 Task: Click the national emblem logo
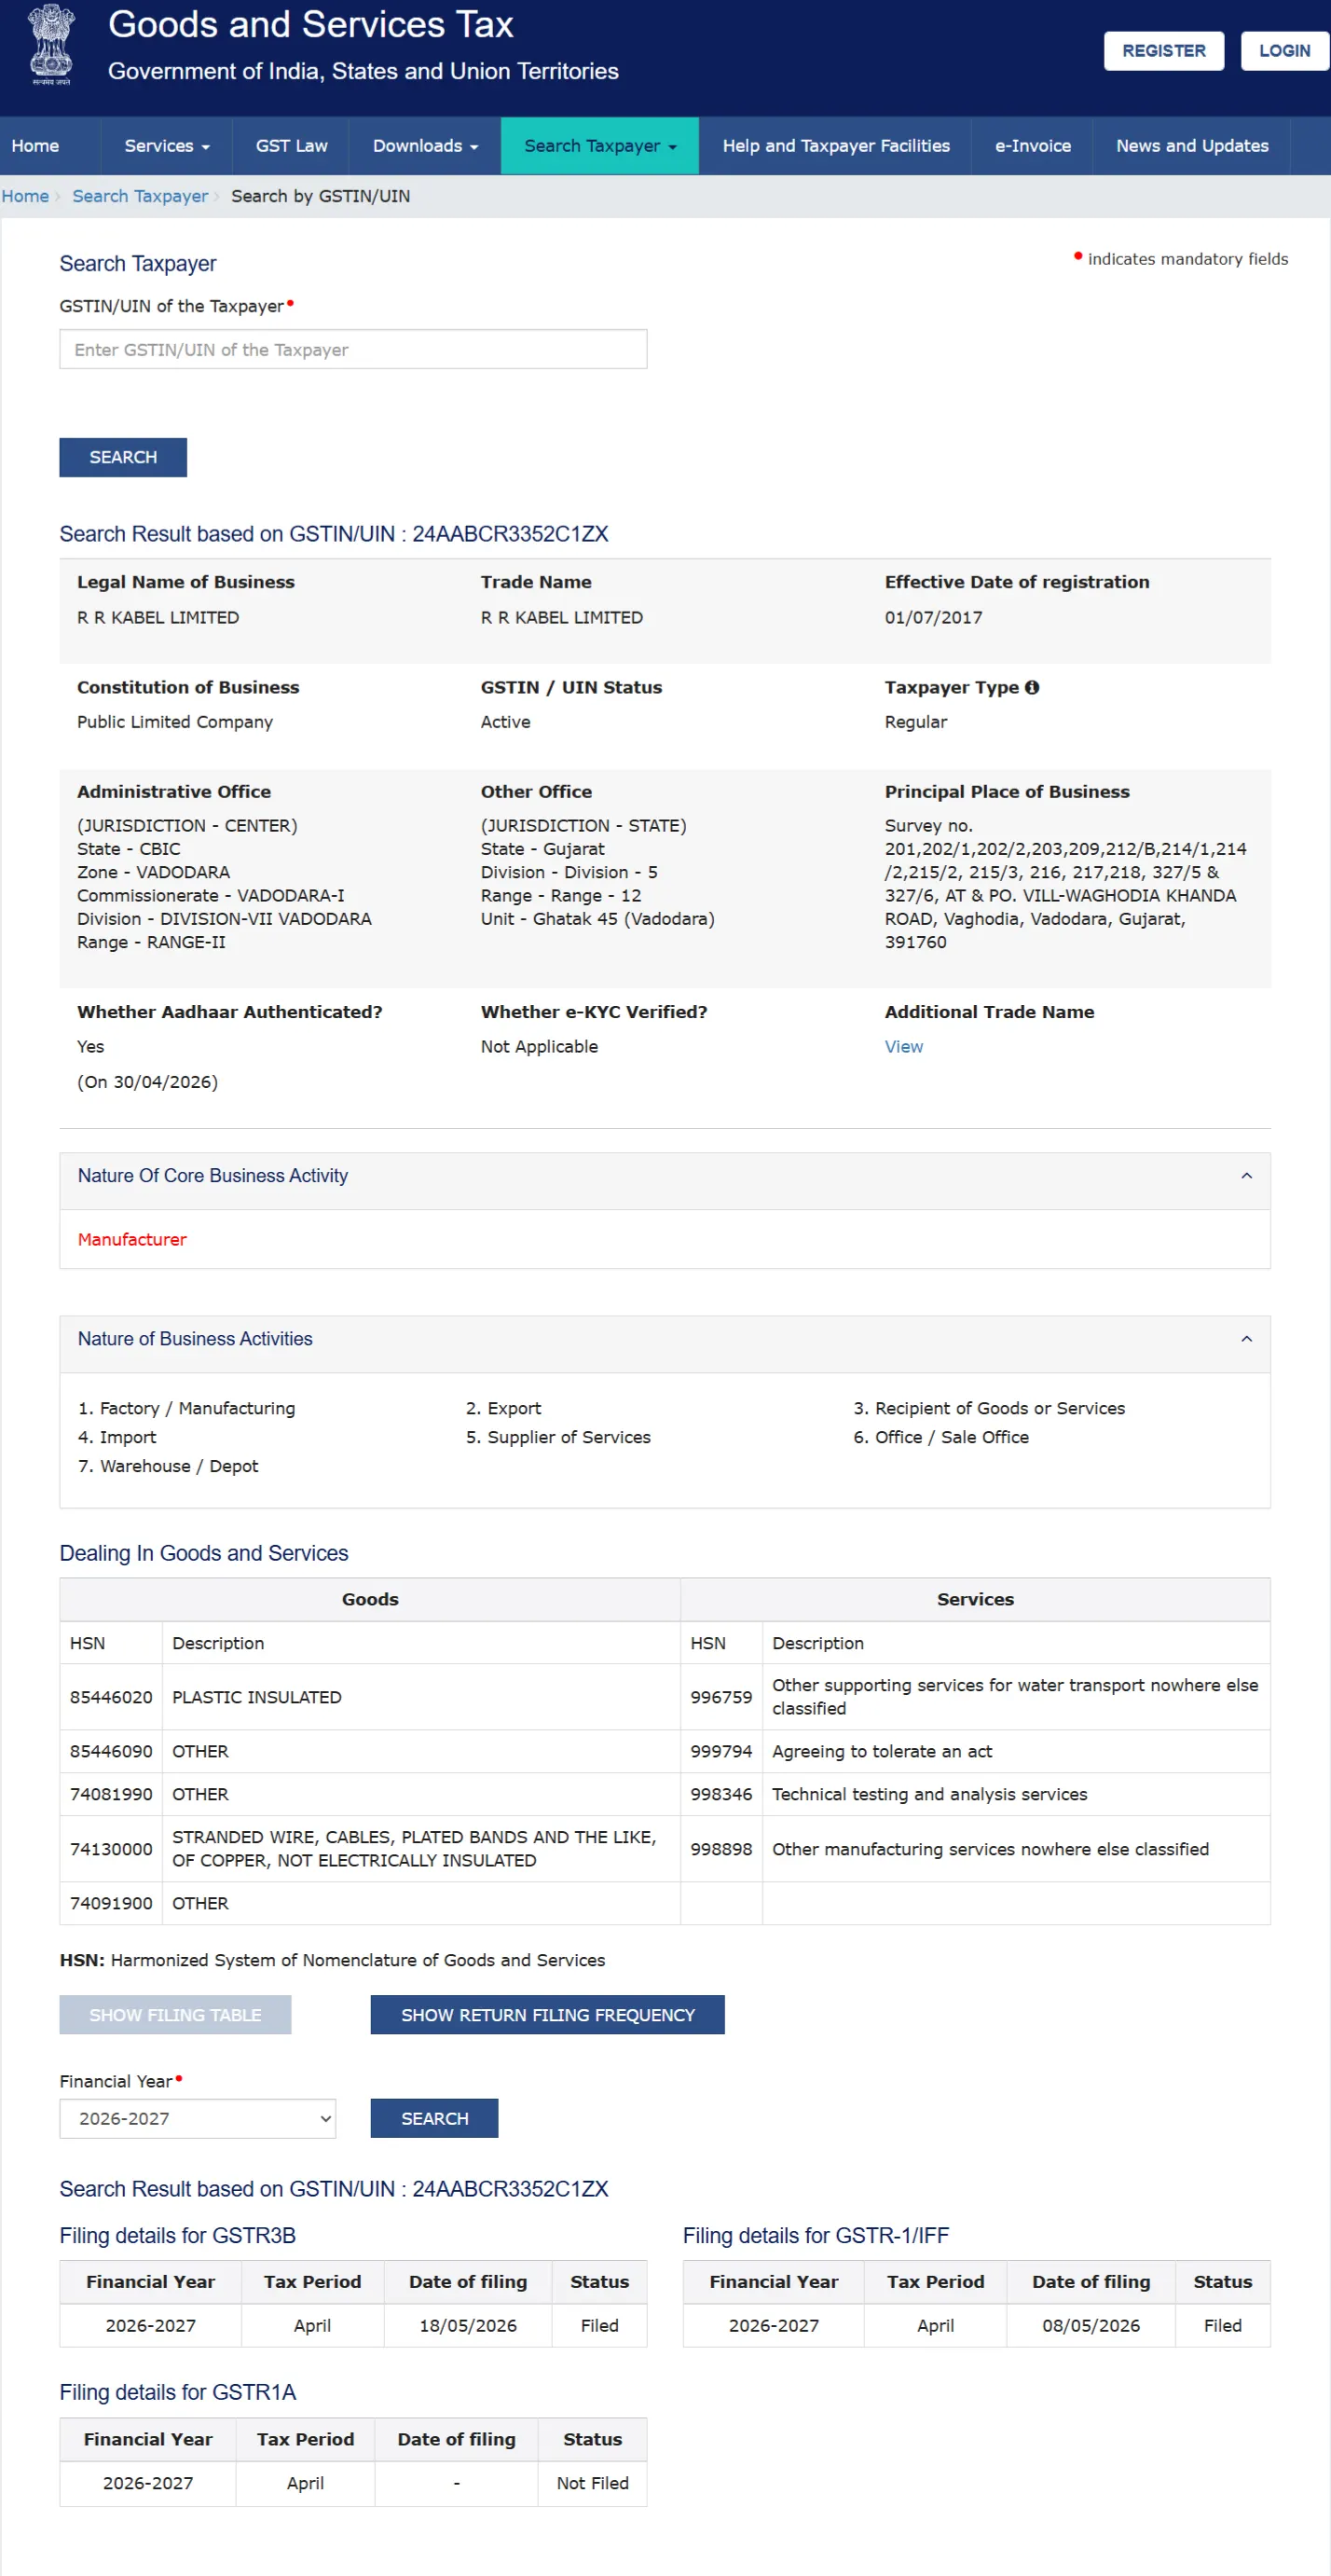(51, 44)
